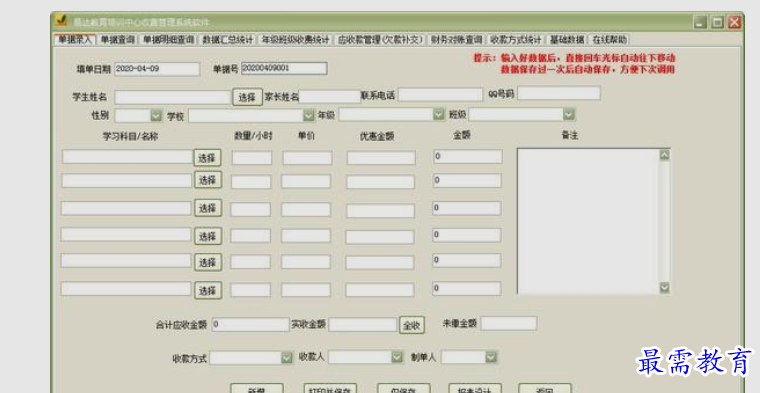Expand the 学校 dropdown
This screenshot has width=760, height=393.
(309, 115)
